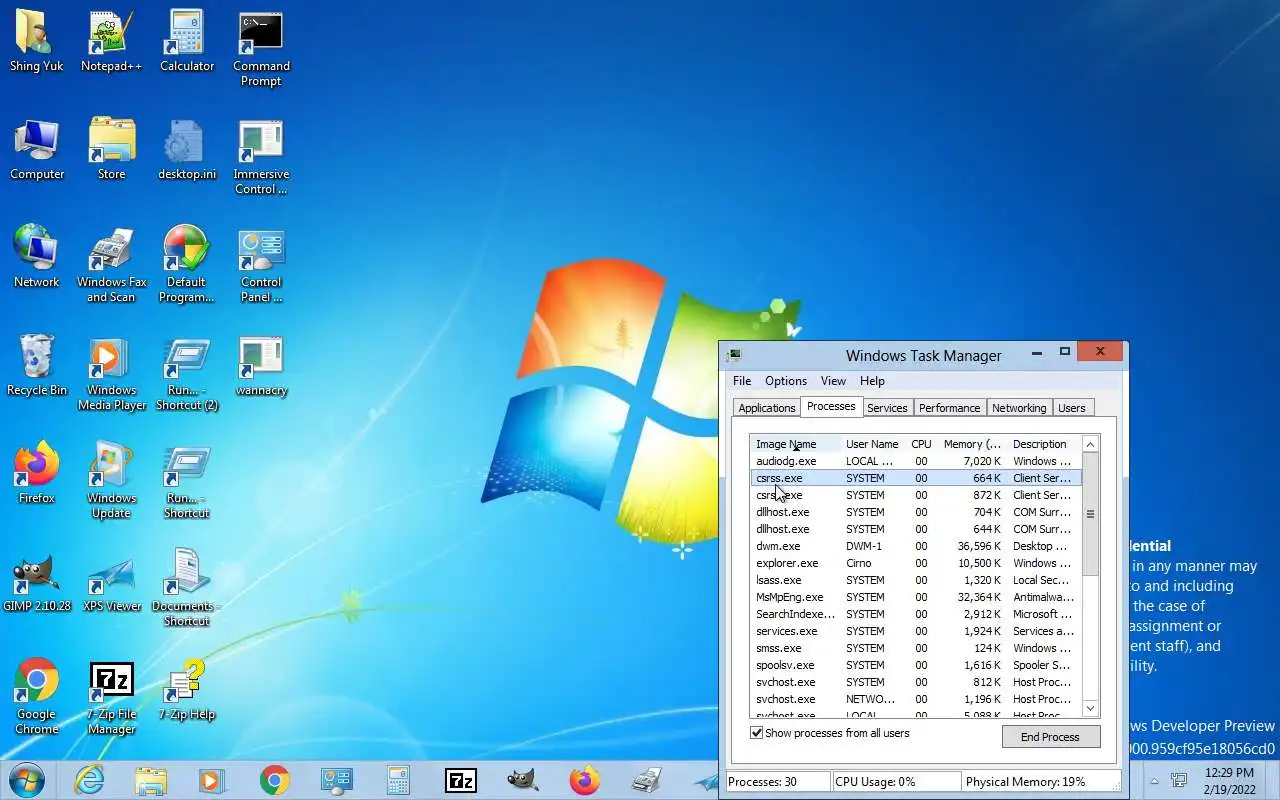Select the Store folder shortcut on desktop
This screenshot has height=800, width=1280.
pos(111,150)
